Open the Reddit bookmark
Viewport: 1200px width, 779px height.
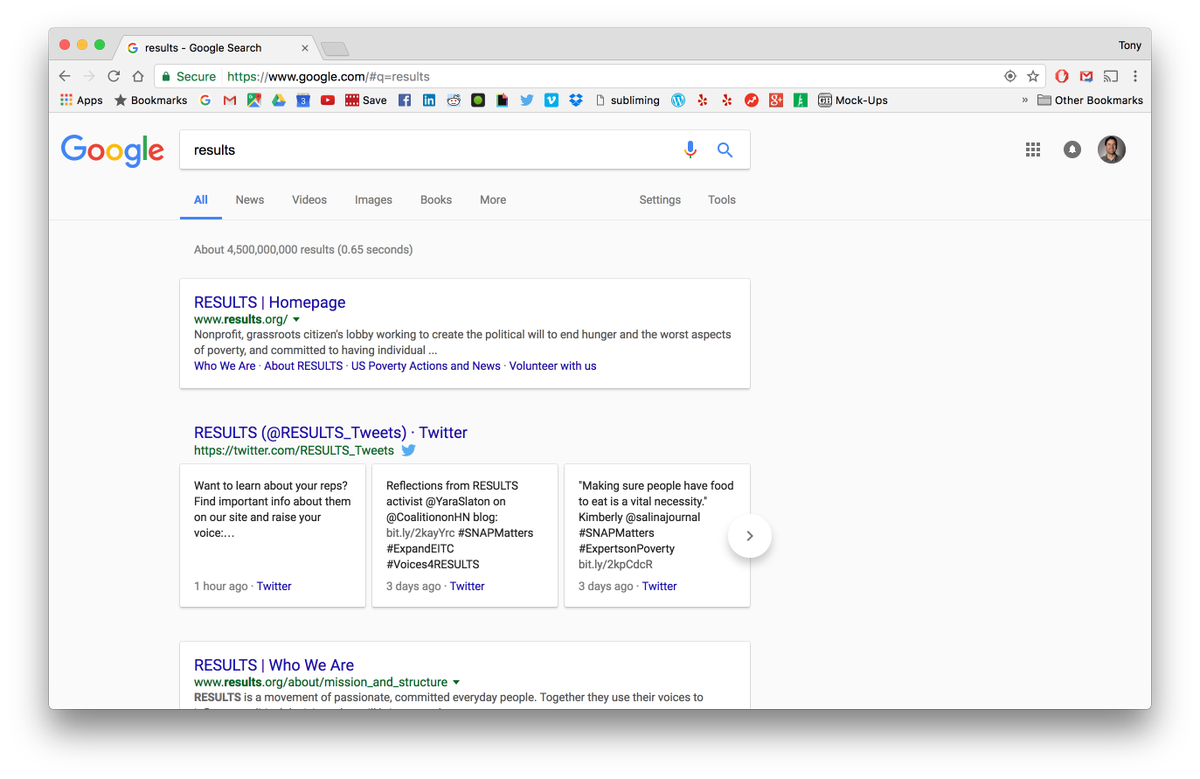coord(454,100)
